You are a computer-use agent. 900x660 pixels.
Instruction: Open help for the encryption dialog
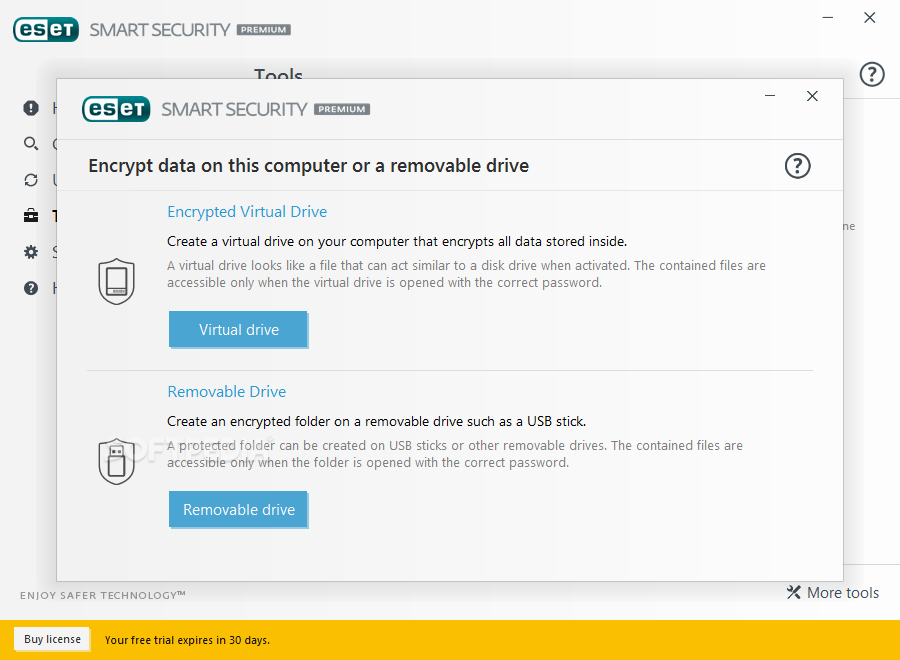click(797, 166)
